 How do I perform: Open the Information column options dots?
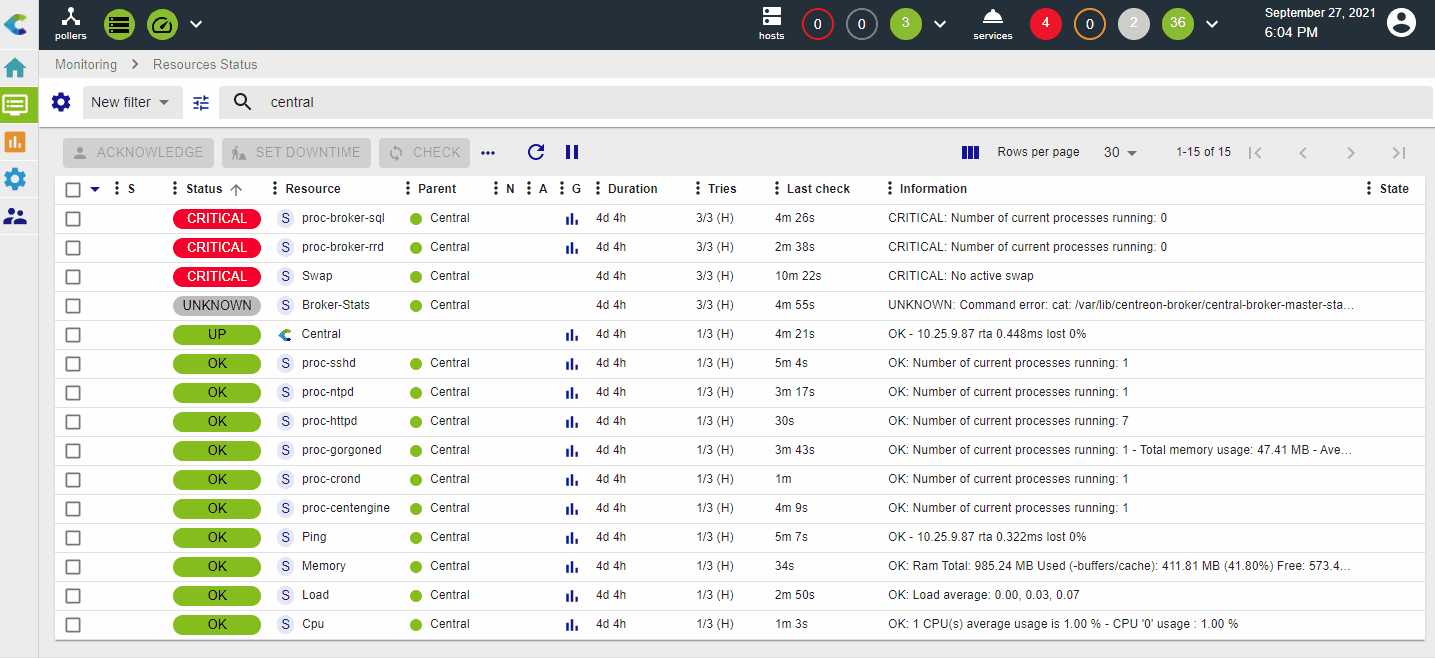pos(889,189)
